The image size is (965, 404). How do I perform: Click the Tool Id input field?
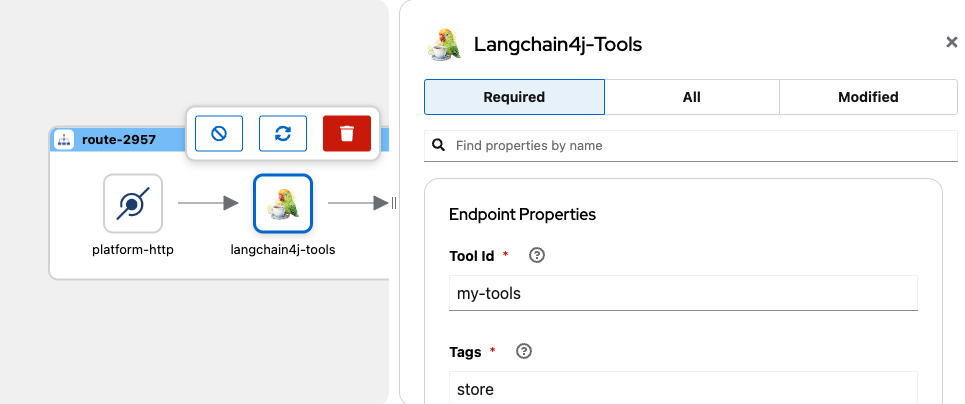[683, 294]
